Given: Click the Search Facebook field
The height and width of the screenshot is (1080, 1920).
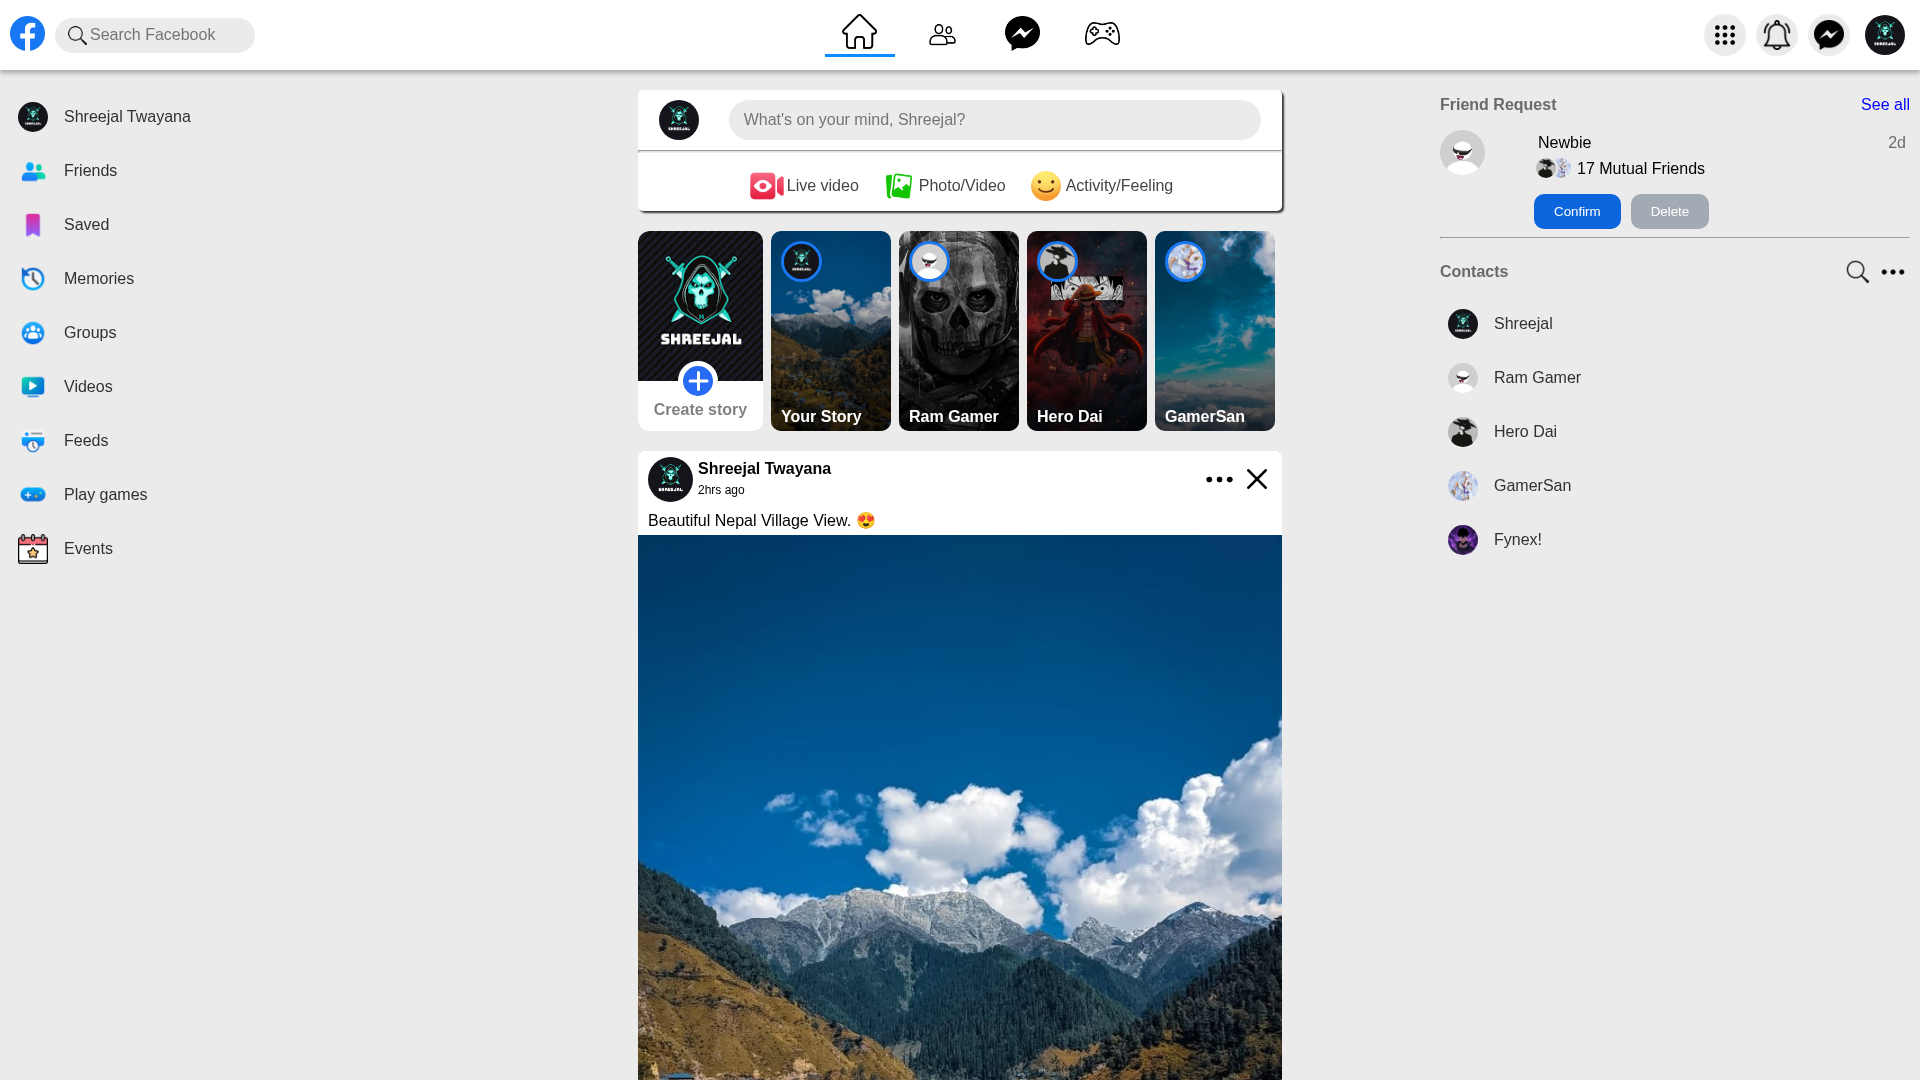Looking at the screenshot, I should pyautogui.click(x=155, y=35).
